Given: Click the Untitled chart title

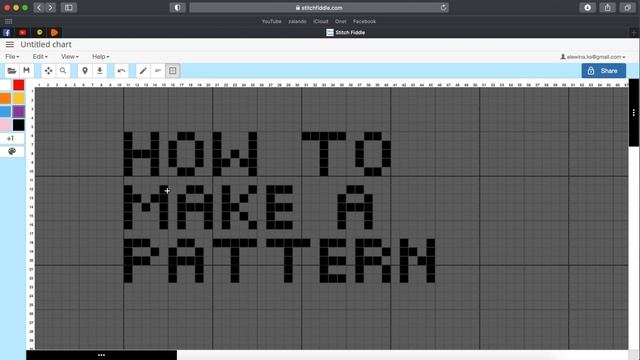Looking at the screenshot, I should pyautogui.click(x=46, y=44).
